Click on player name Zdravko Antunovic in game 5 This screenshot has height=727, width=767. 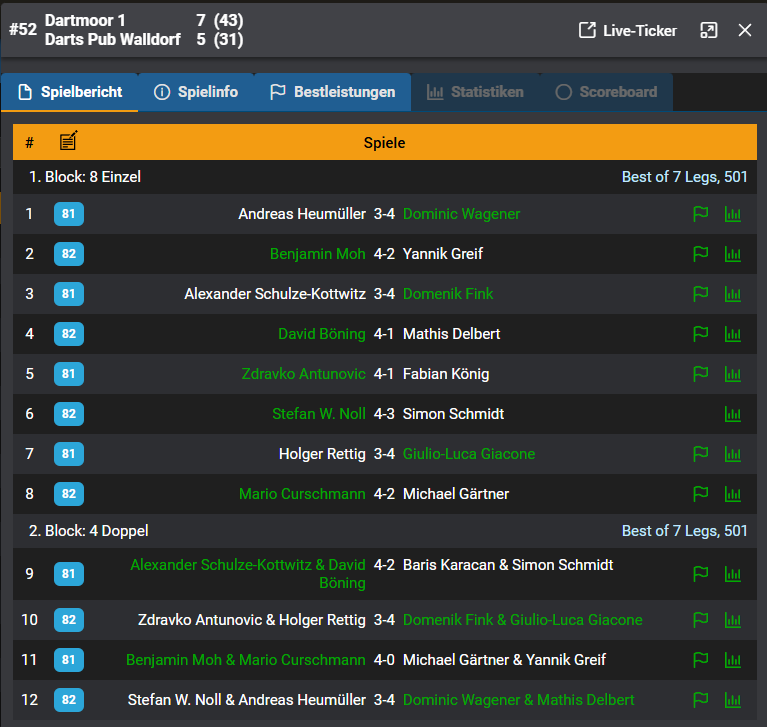point(303,374)
